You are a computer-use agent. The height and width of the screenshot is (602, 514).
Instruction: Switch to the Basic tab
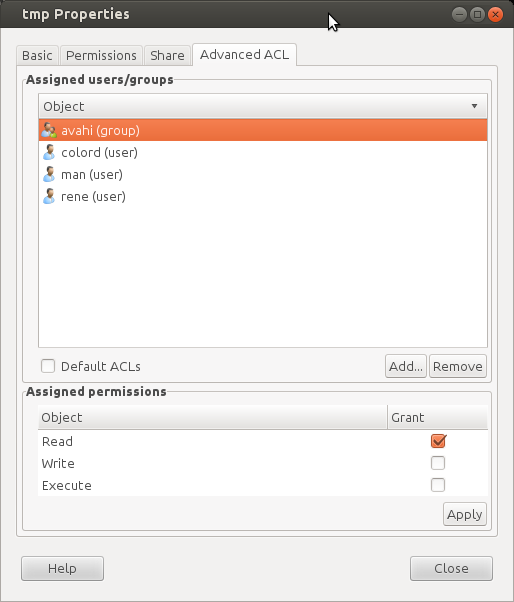tap(37, 55)
